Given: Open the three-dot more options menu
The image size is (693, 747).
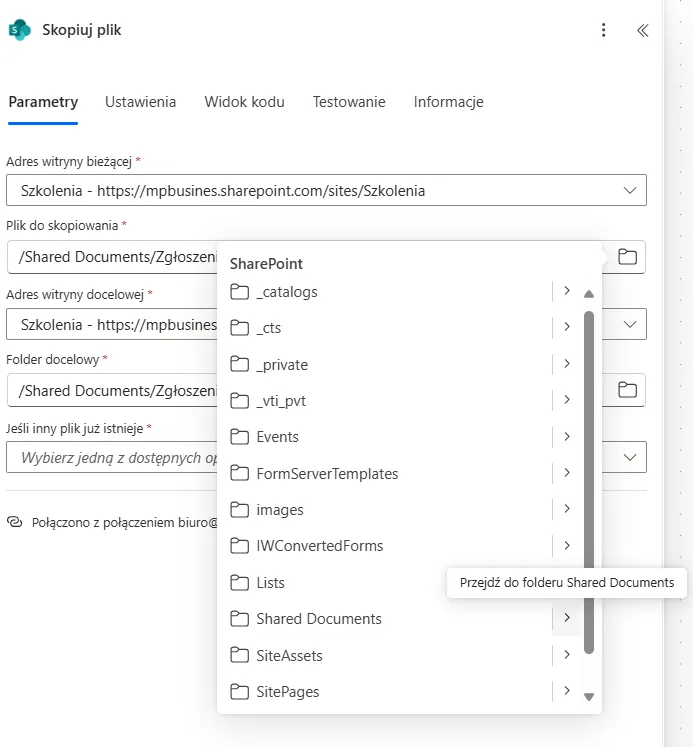Looking at the screenshot, I should click(603, 30).
